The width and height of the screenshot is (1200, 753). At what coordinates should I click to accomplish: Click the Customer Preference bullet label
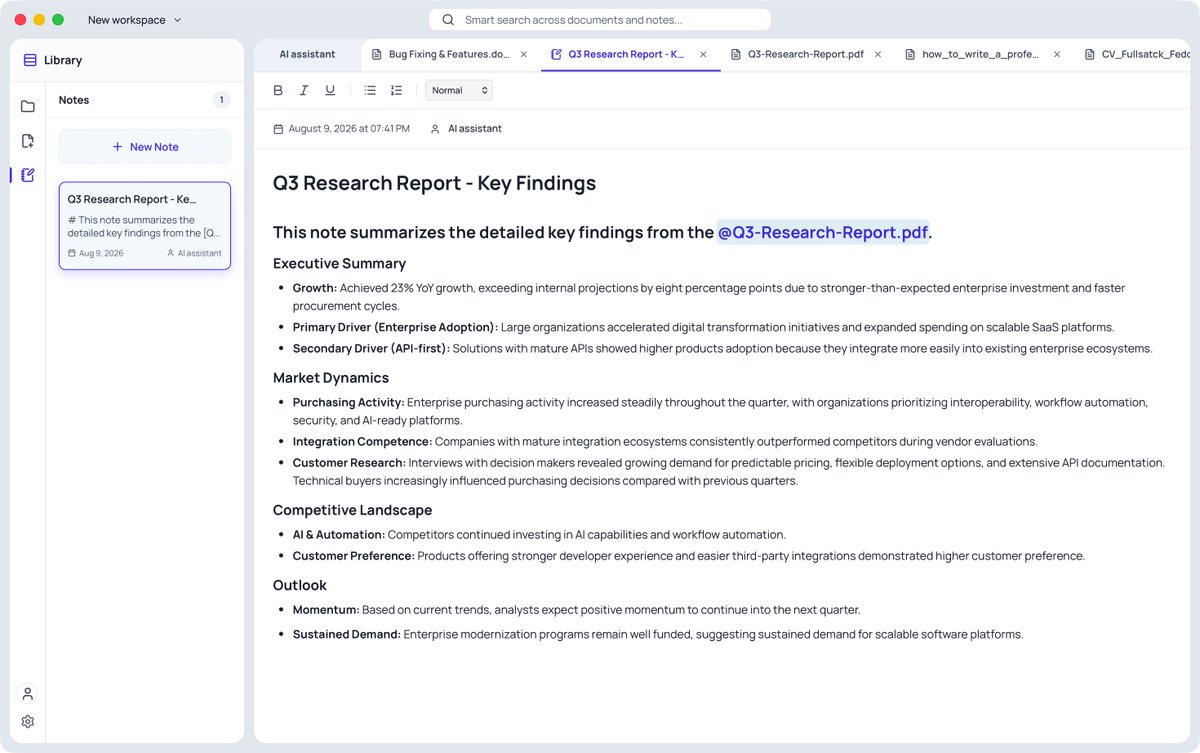[353, 556]
